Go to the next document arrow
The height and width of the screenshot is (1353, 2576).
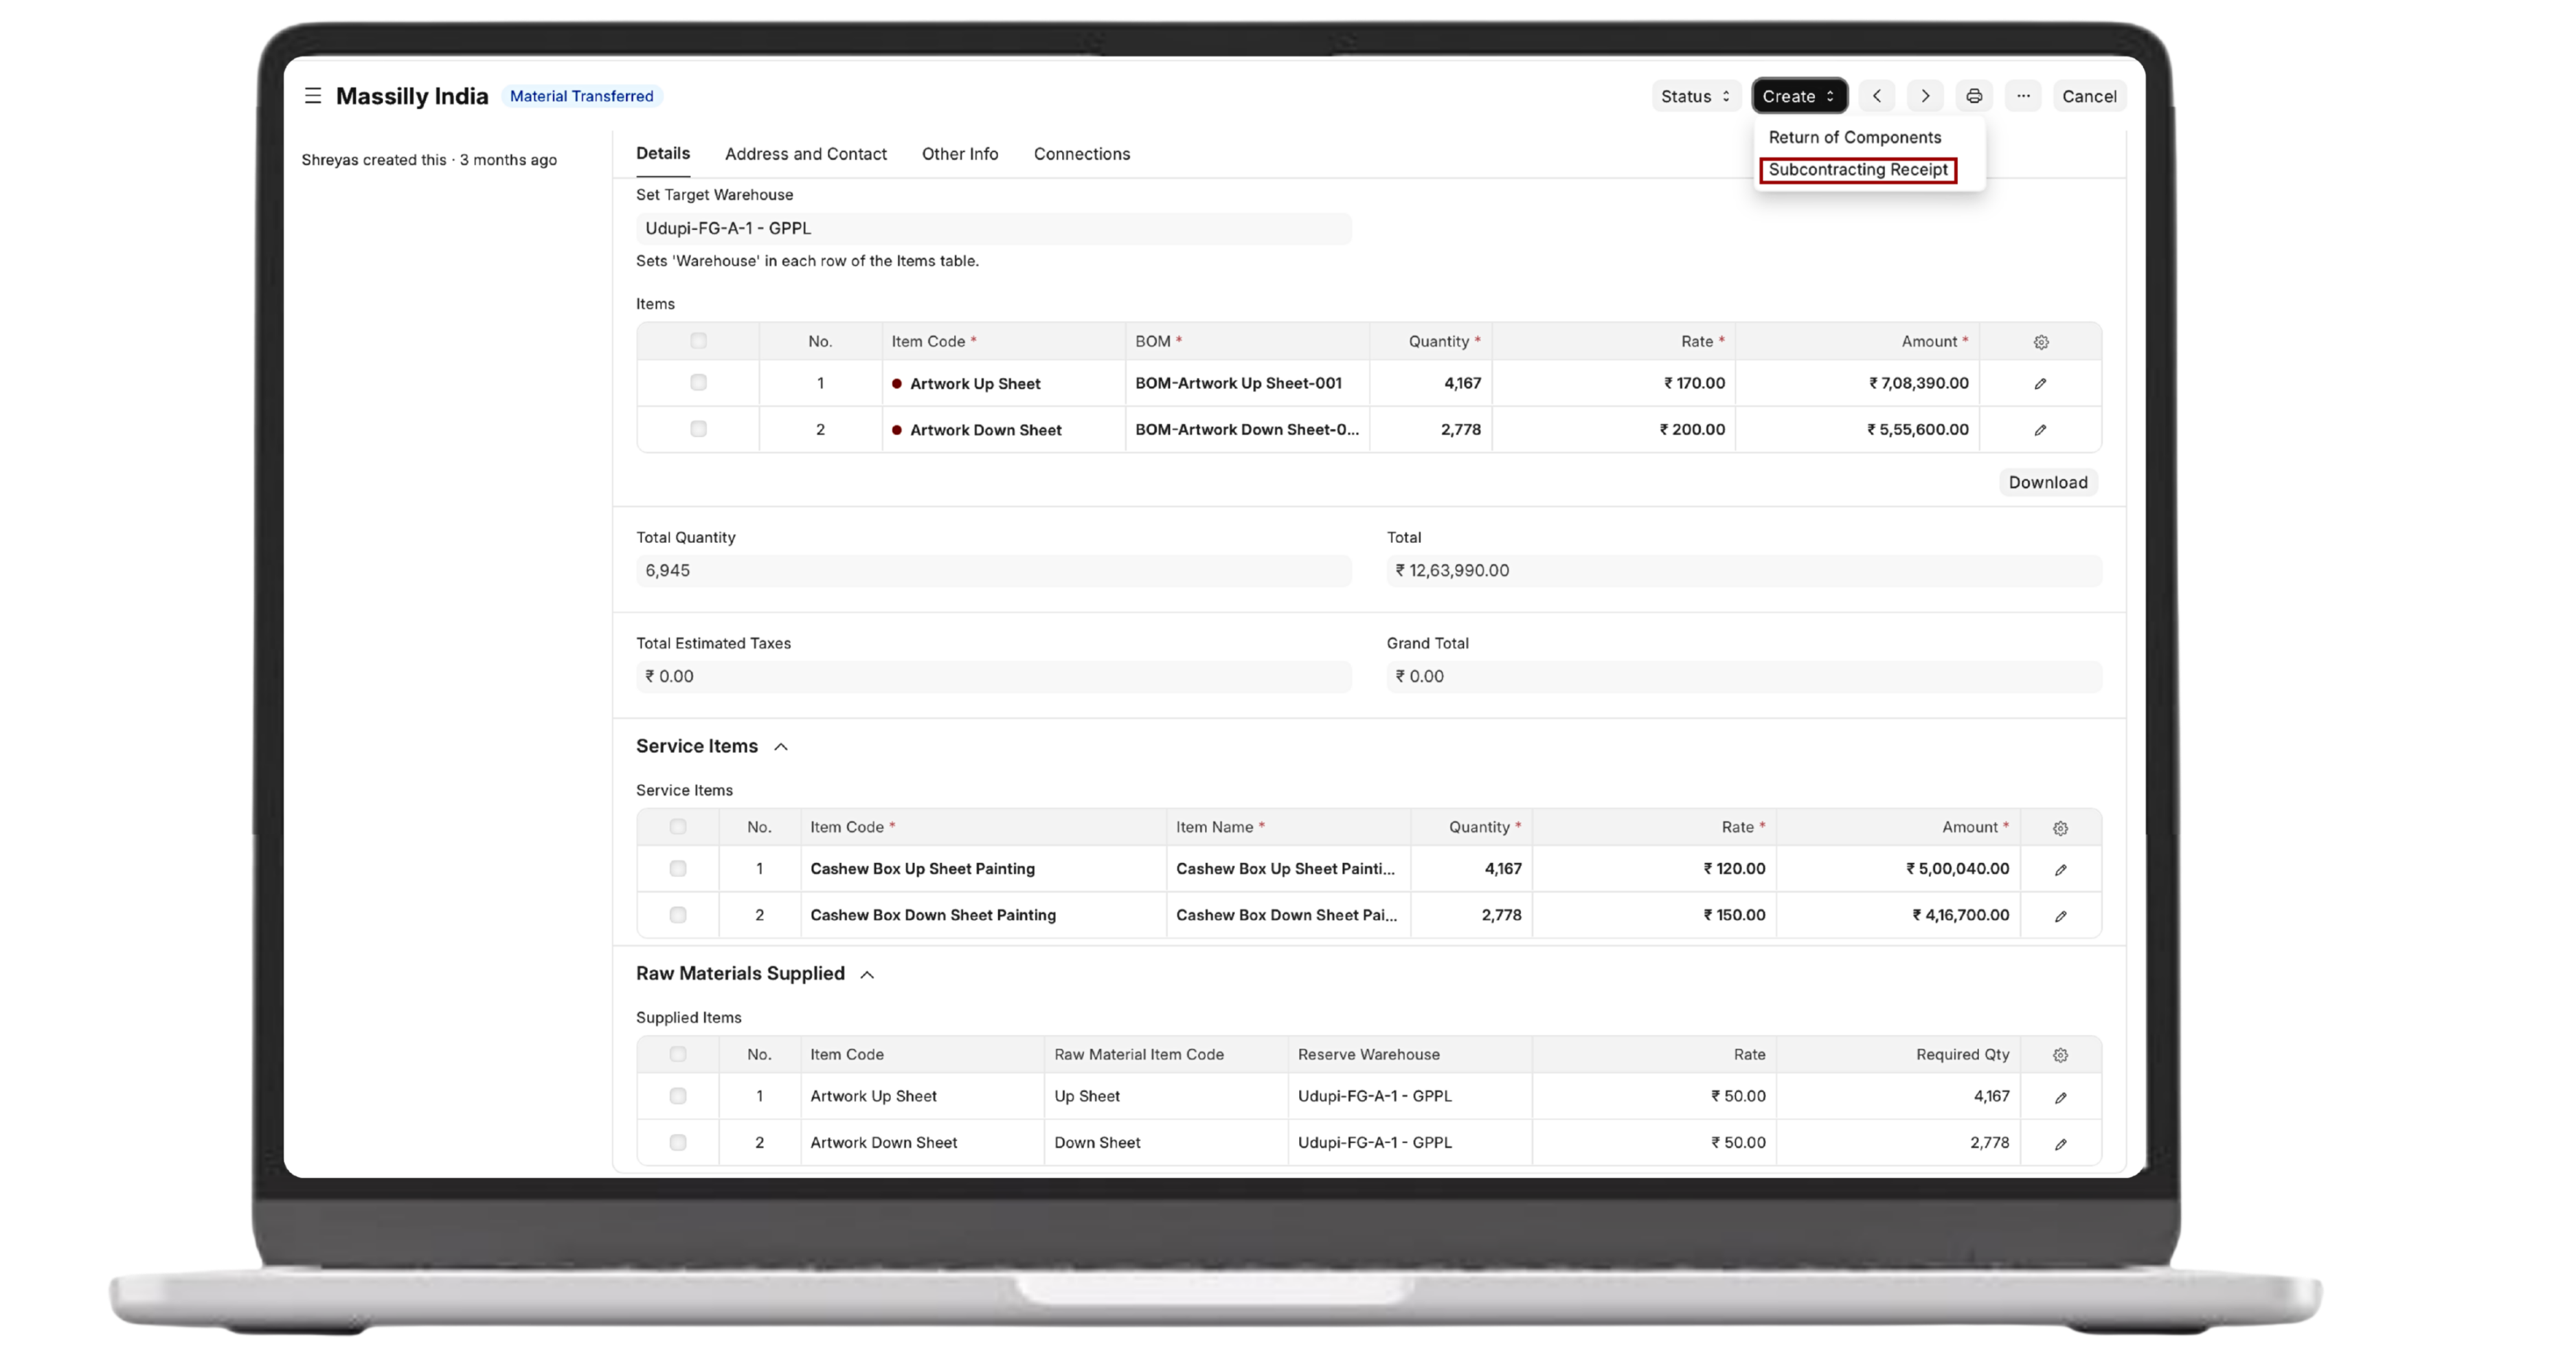(x=1925, y=96)
